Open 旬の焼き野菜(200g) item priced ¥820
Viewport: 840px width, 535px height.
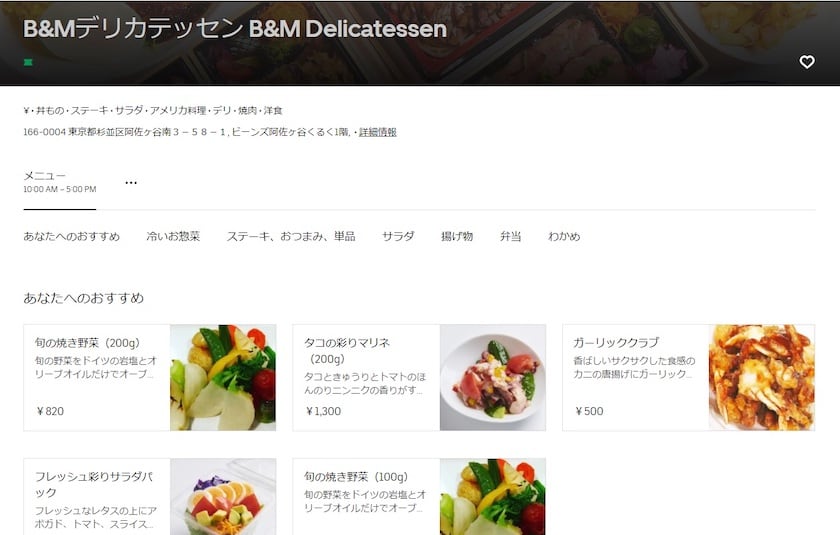[150, 378]
